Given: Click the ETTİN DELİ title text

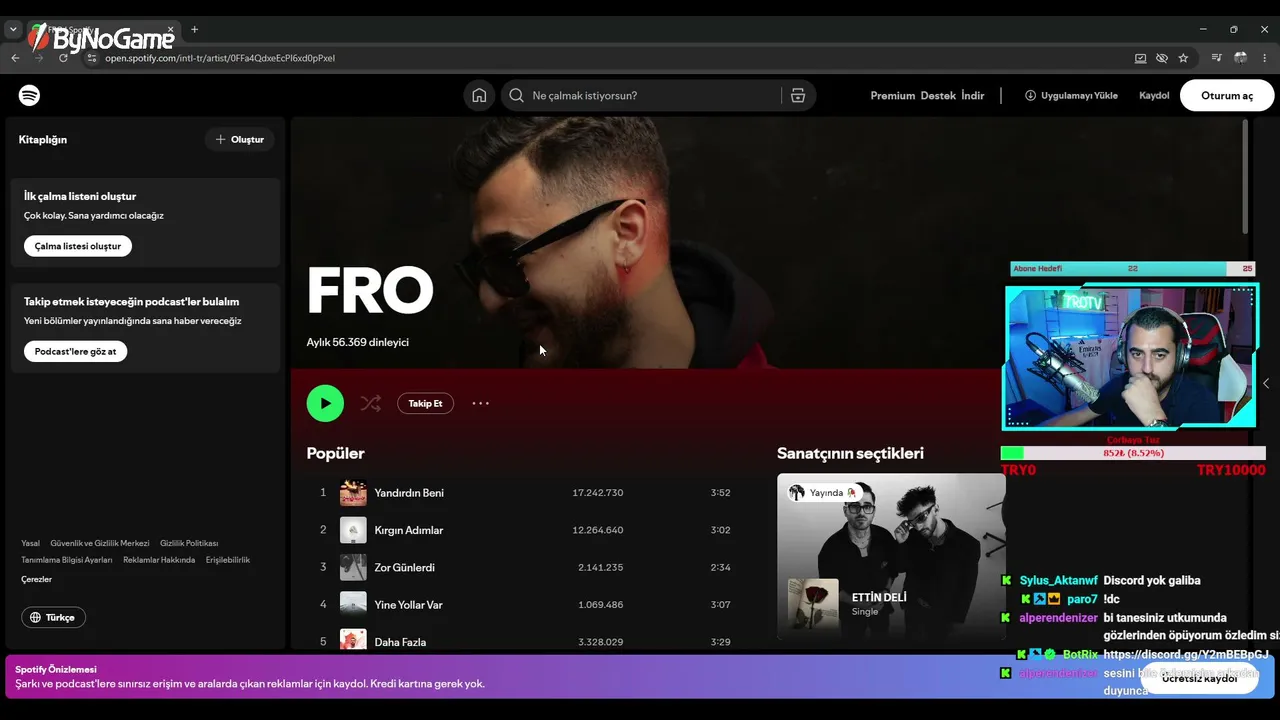Looking at the screenshot, I should pos(879,598).
